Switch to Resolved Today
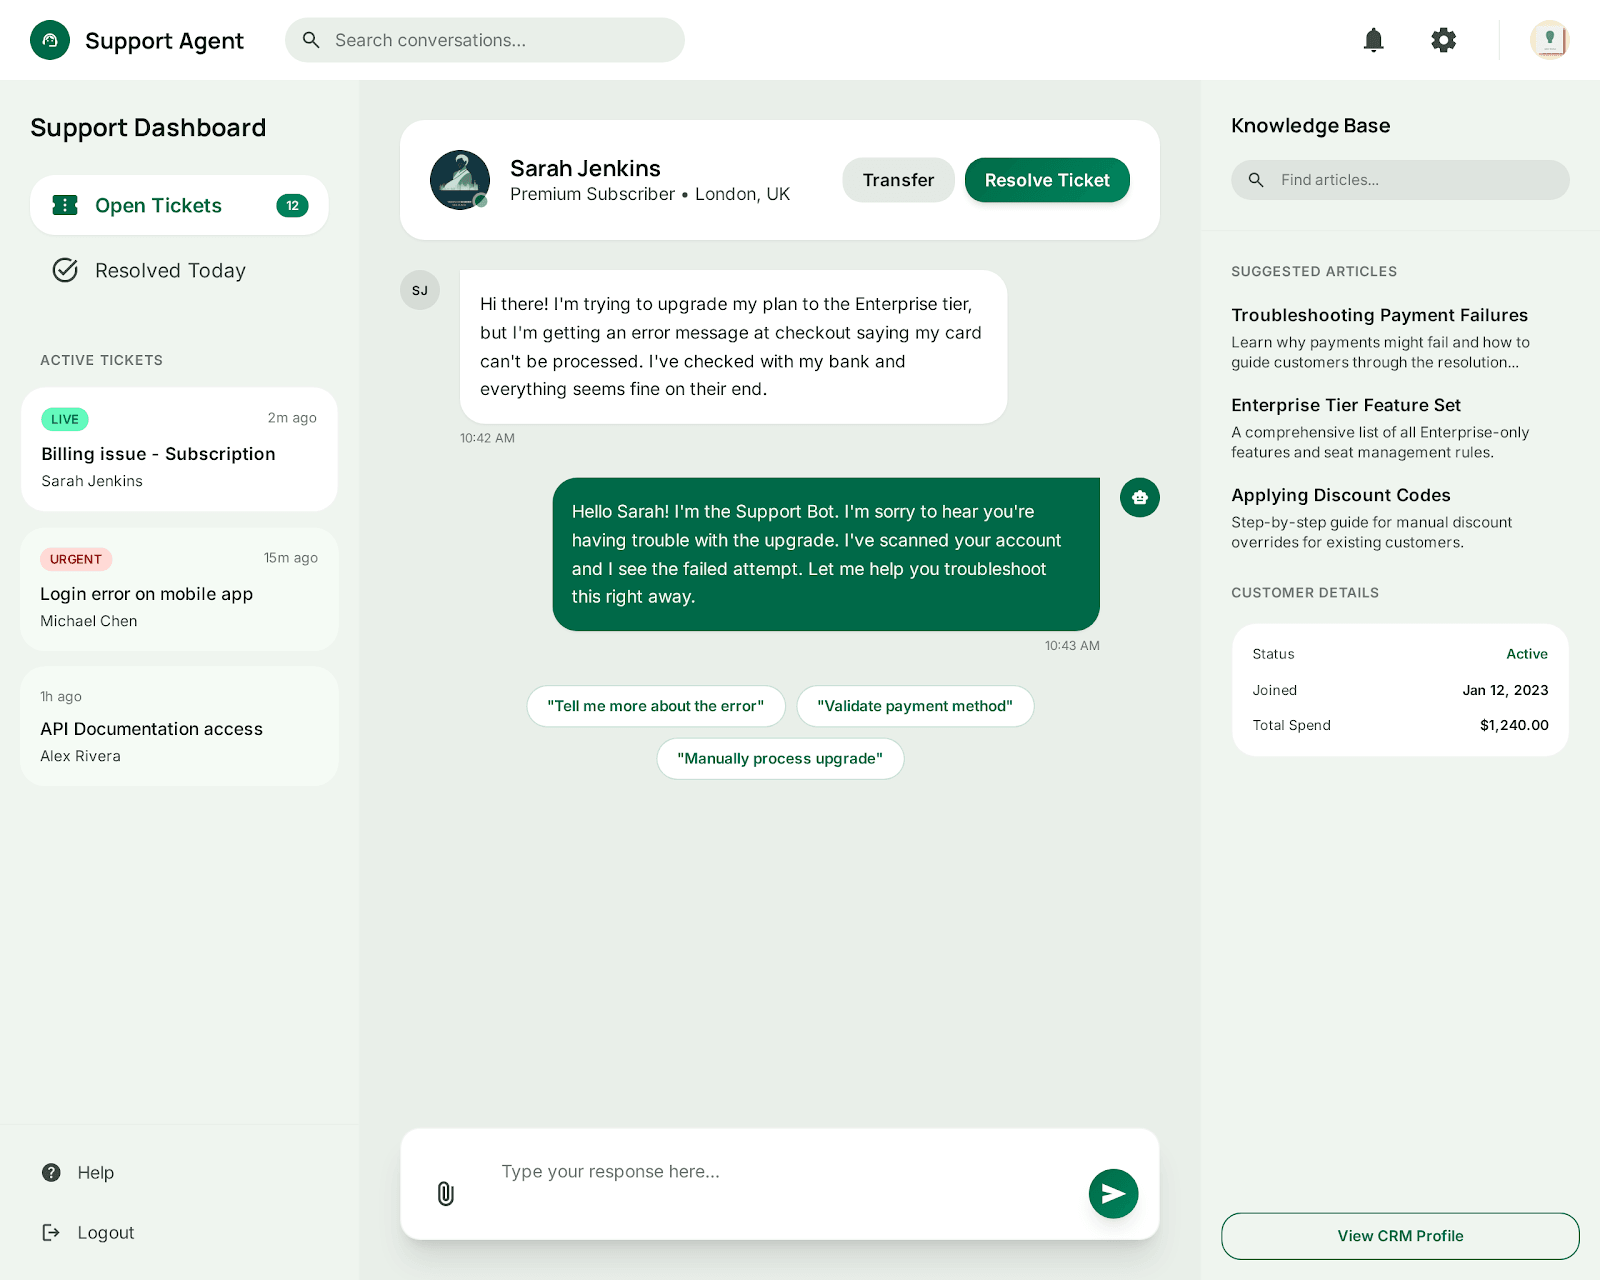 pyautogui.click(x=170, y=270)
